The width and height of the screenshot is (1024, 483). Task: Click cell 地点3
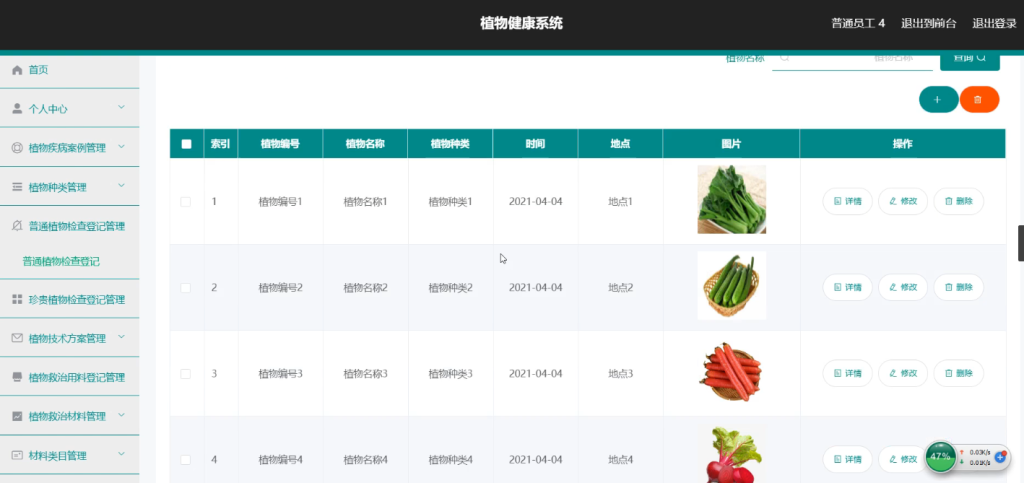click(x=620, y=374)
